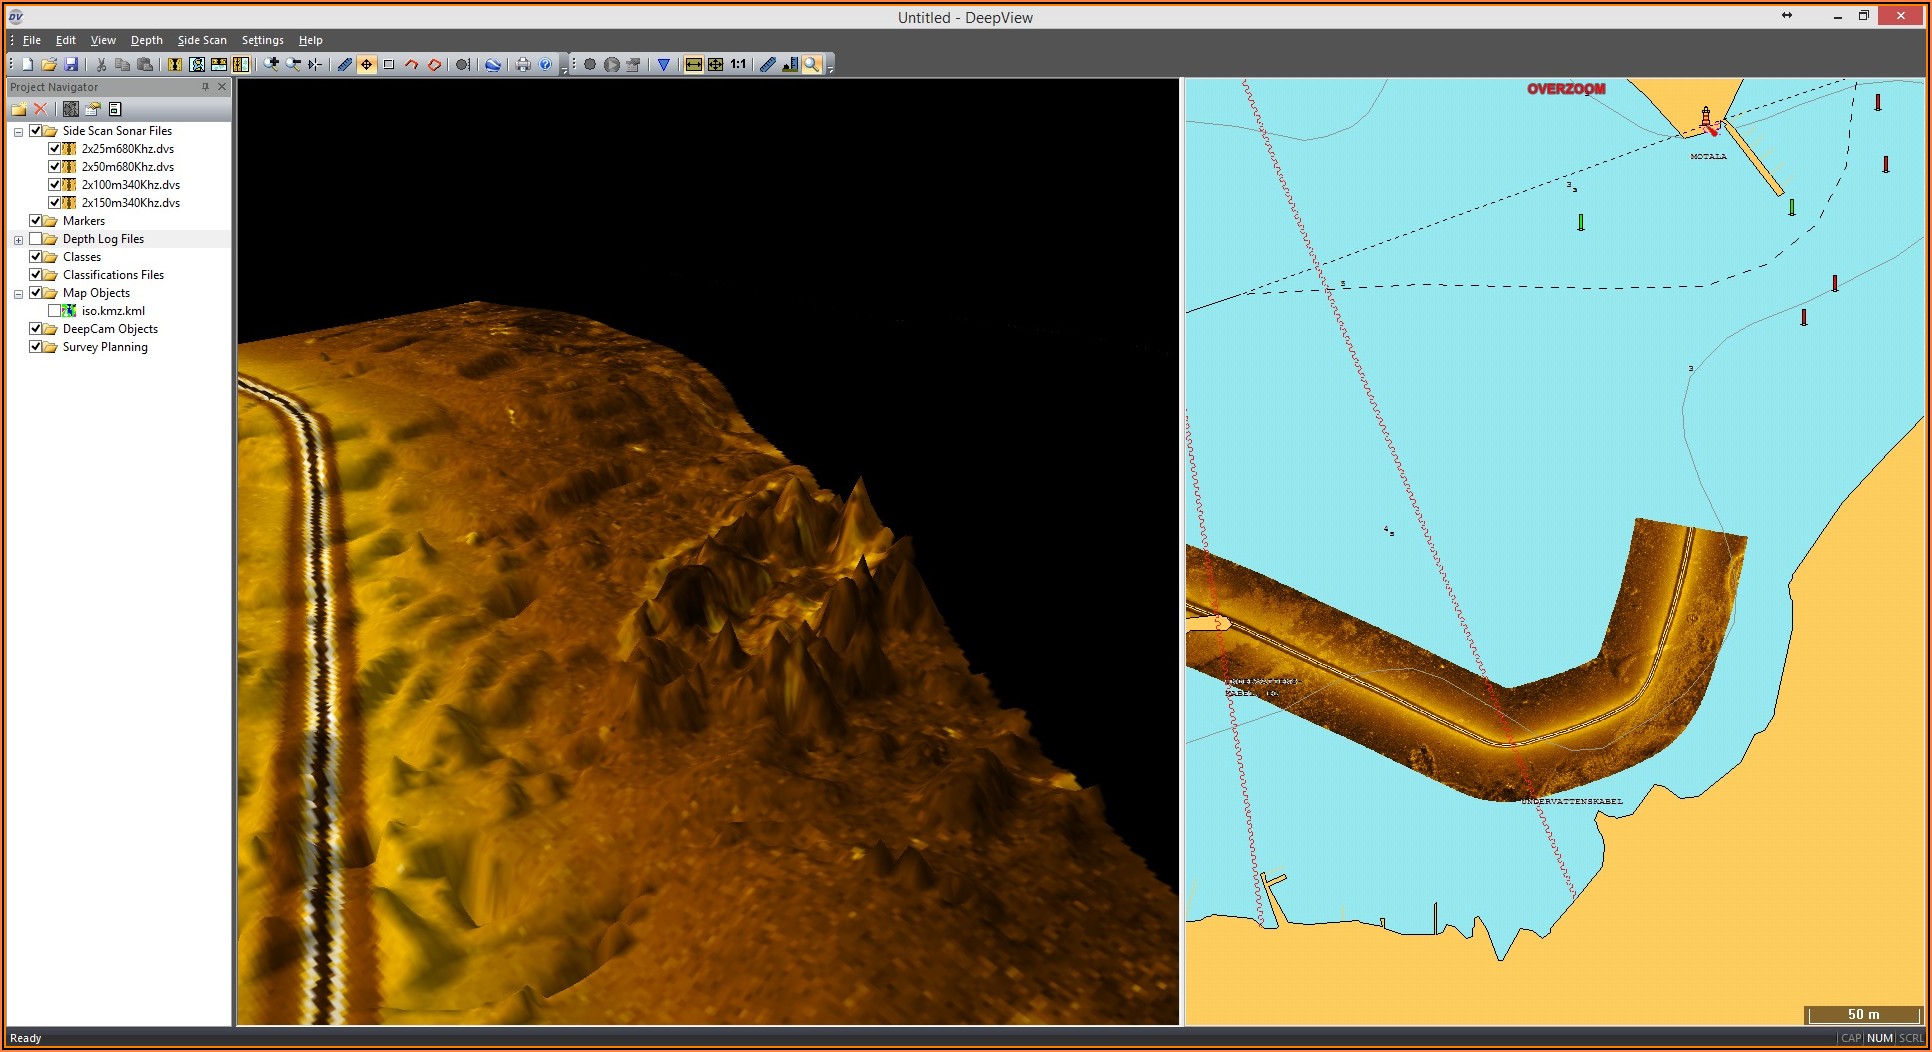Open the Depth menu
The image size is (1932, 1052).
146,40
